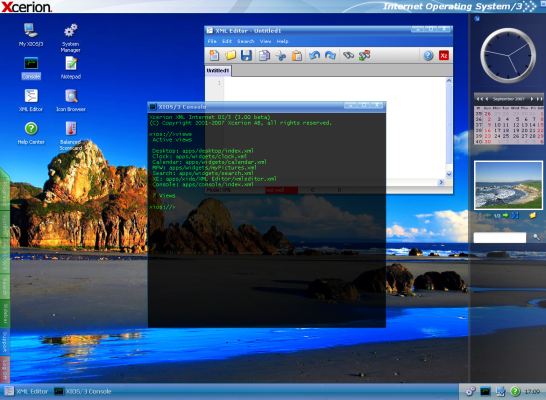Click the xios:// console prompt line

(x=162, y=207)
